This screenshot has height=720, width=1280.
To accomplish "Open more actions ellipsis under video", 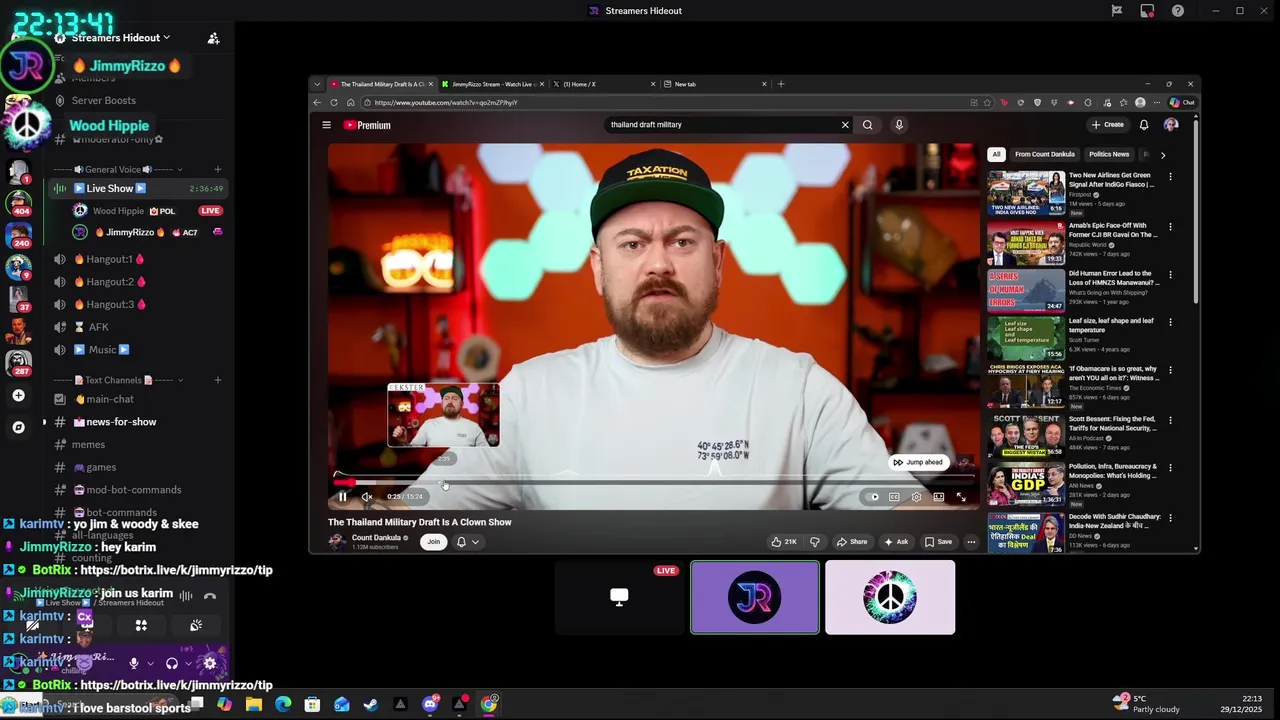I will coord(971,542).
